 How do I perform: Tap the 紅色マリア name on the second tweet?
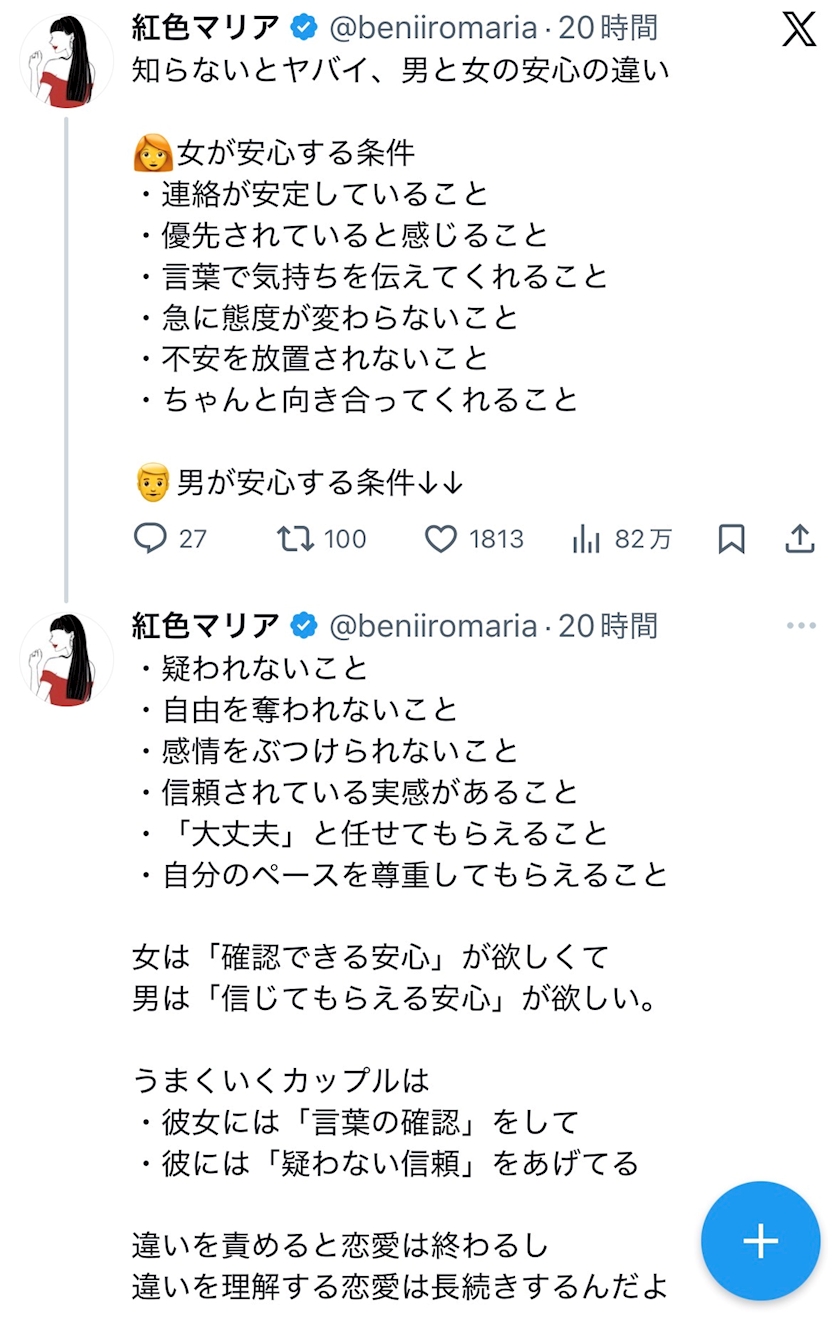206,626
